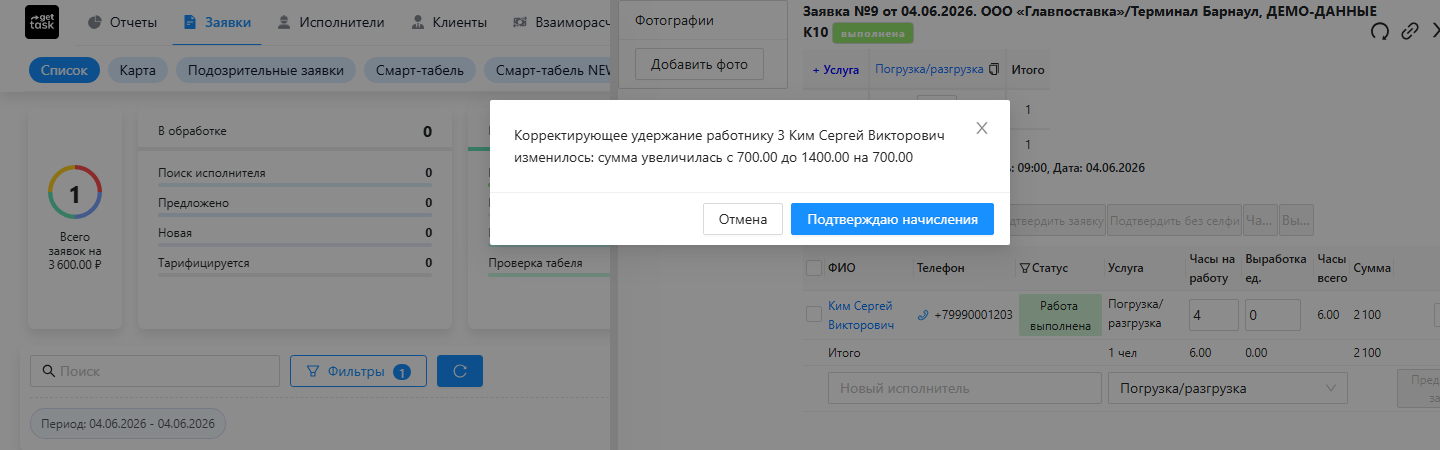Open the Заявки tab
1440x450 pixels.
point(217,22)
